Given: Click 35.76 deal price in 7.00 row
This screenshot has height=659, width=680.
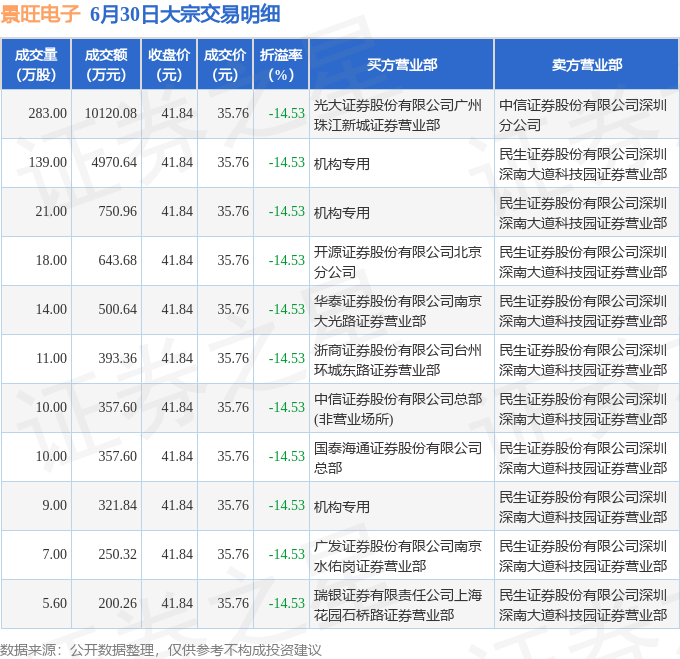Looking at the screenshot, I should [233, 555].
